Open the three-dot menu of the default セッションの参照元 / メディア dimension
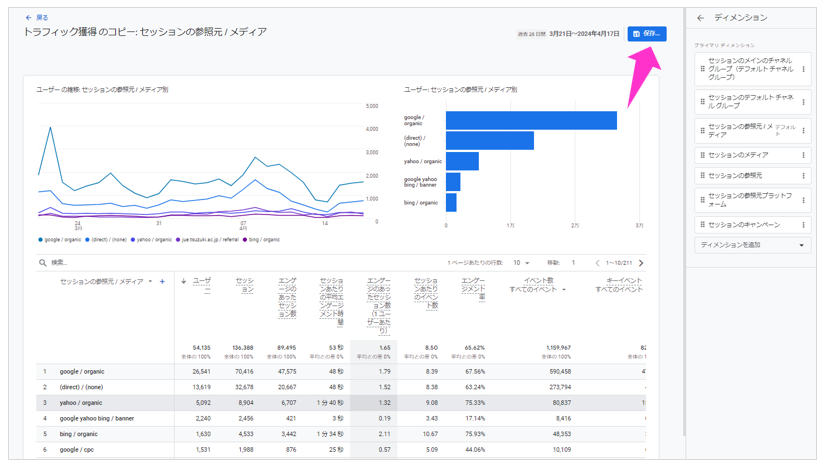The width and height of the screenshot is (824, 464). (804, 130)
